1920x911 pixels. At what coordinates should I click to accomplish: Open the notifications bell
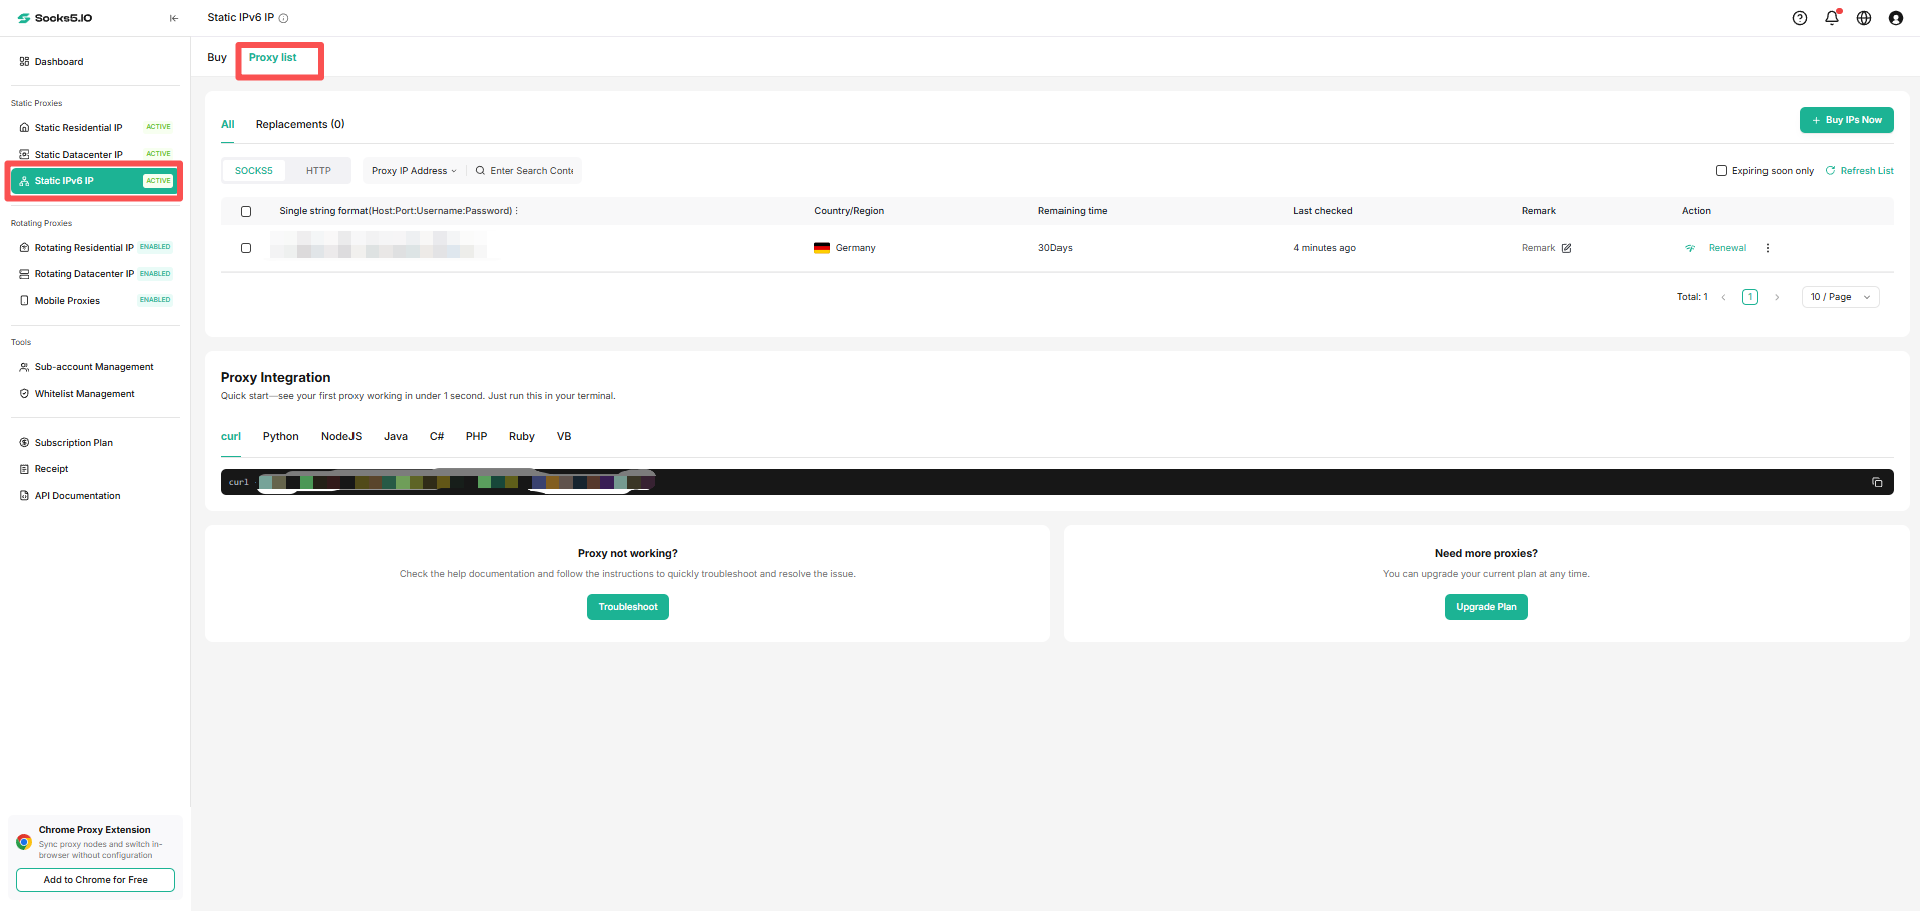point(1832,18)
